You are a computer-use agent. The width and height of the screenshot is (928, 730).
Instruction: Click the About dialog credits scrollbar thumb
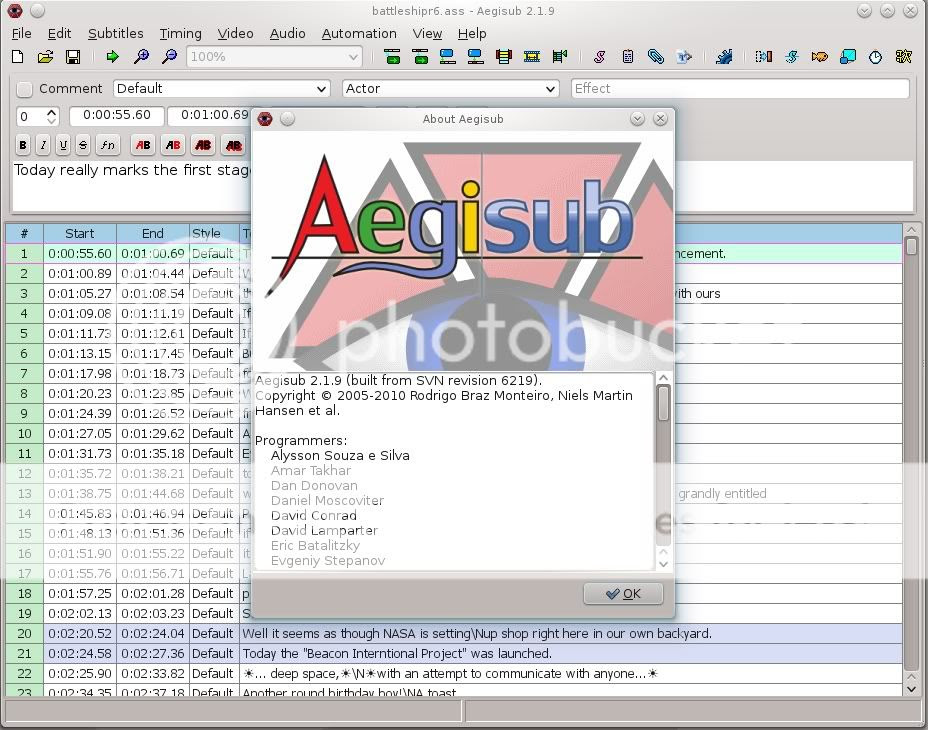(x=663, y=404)
